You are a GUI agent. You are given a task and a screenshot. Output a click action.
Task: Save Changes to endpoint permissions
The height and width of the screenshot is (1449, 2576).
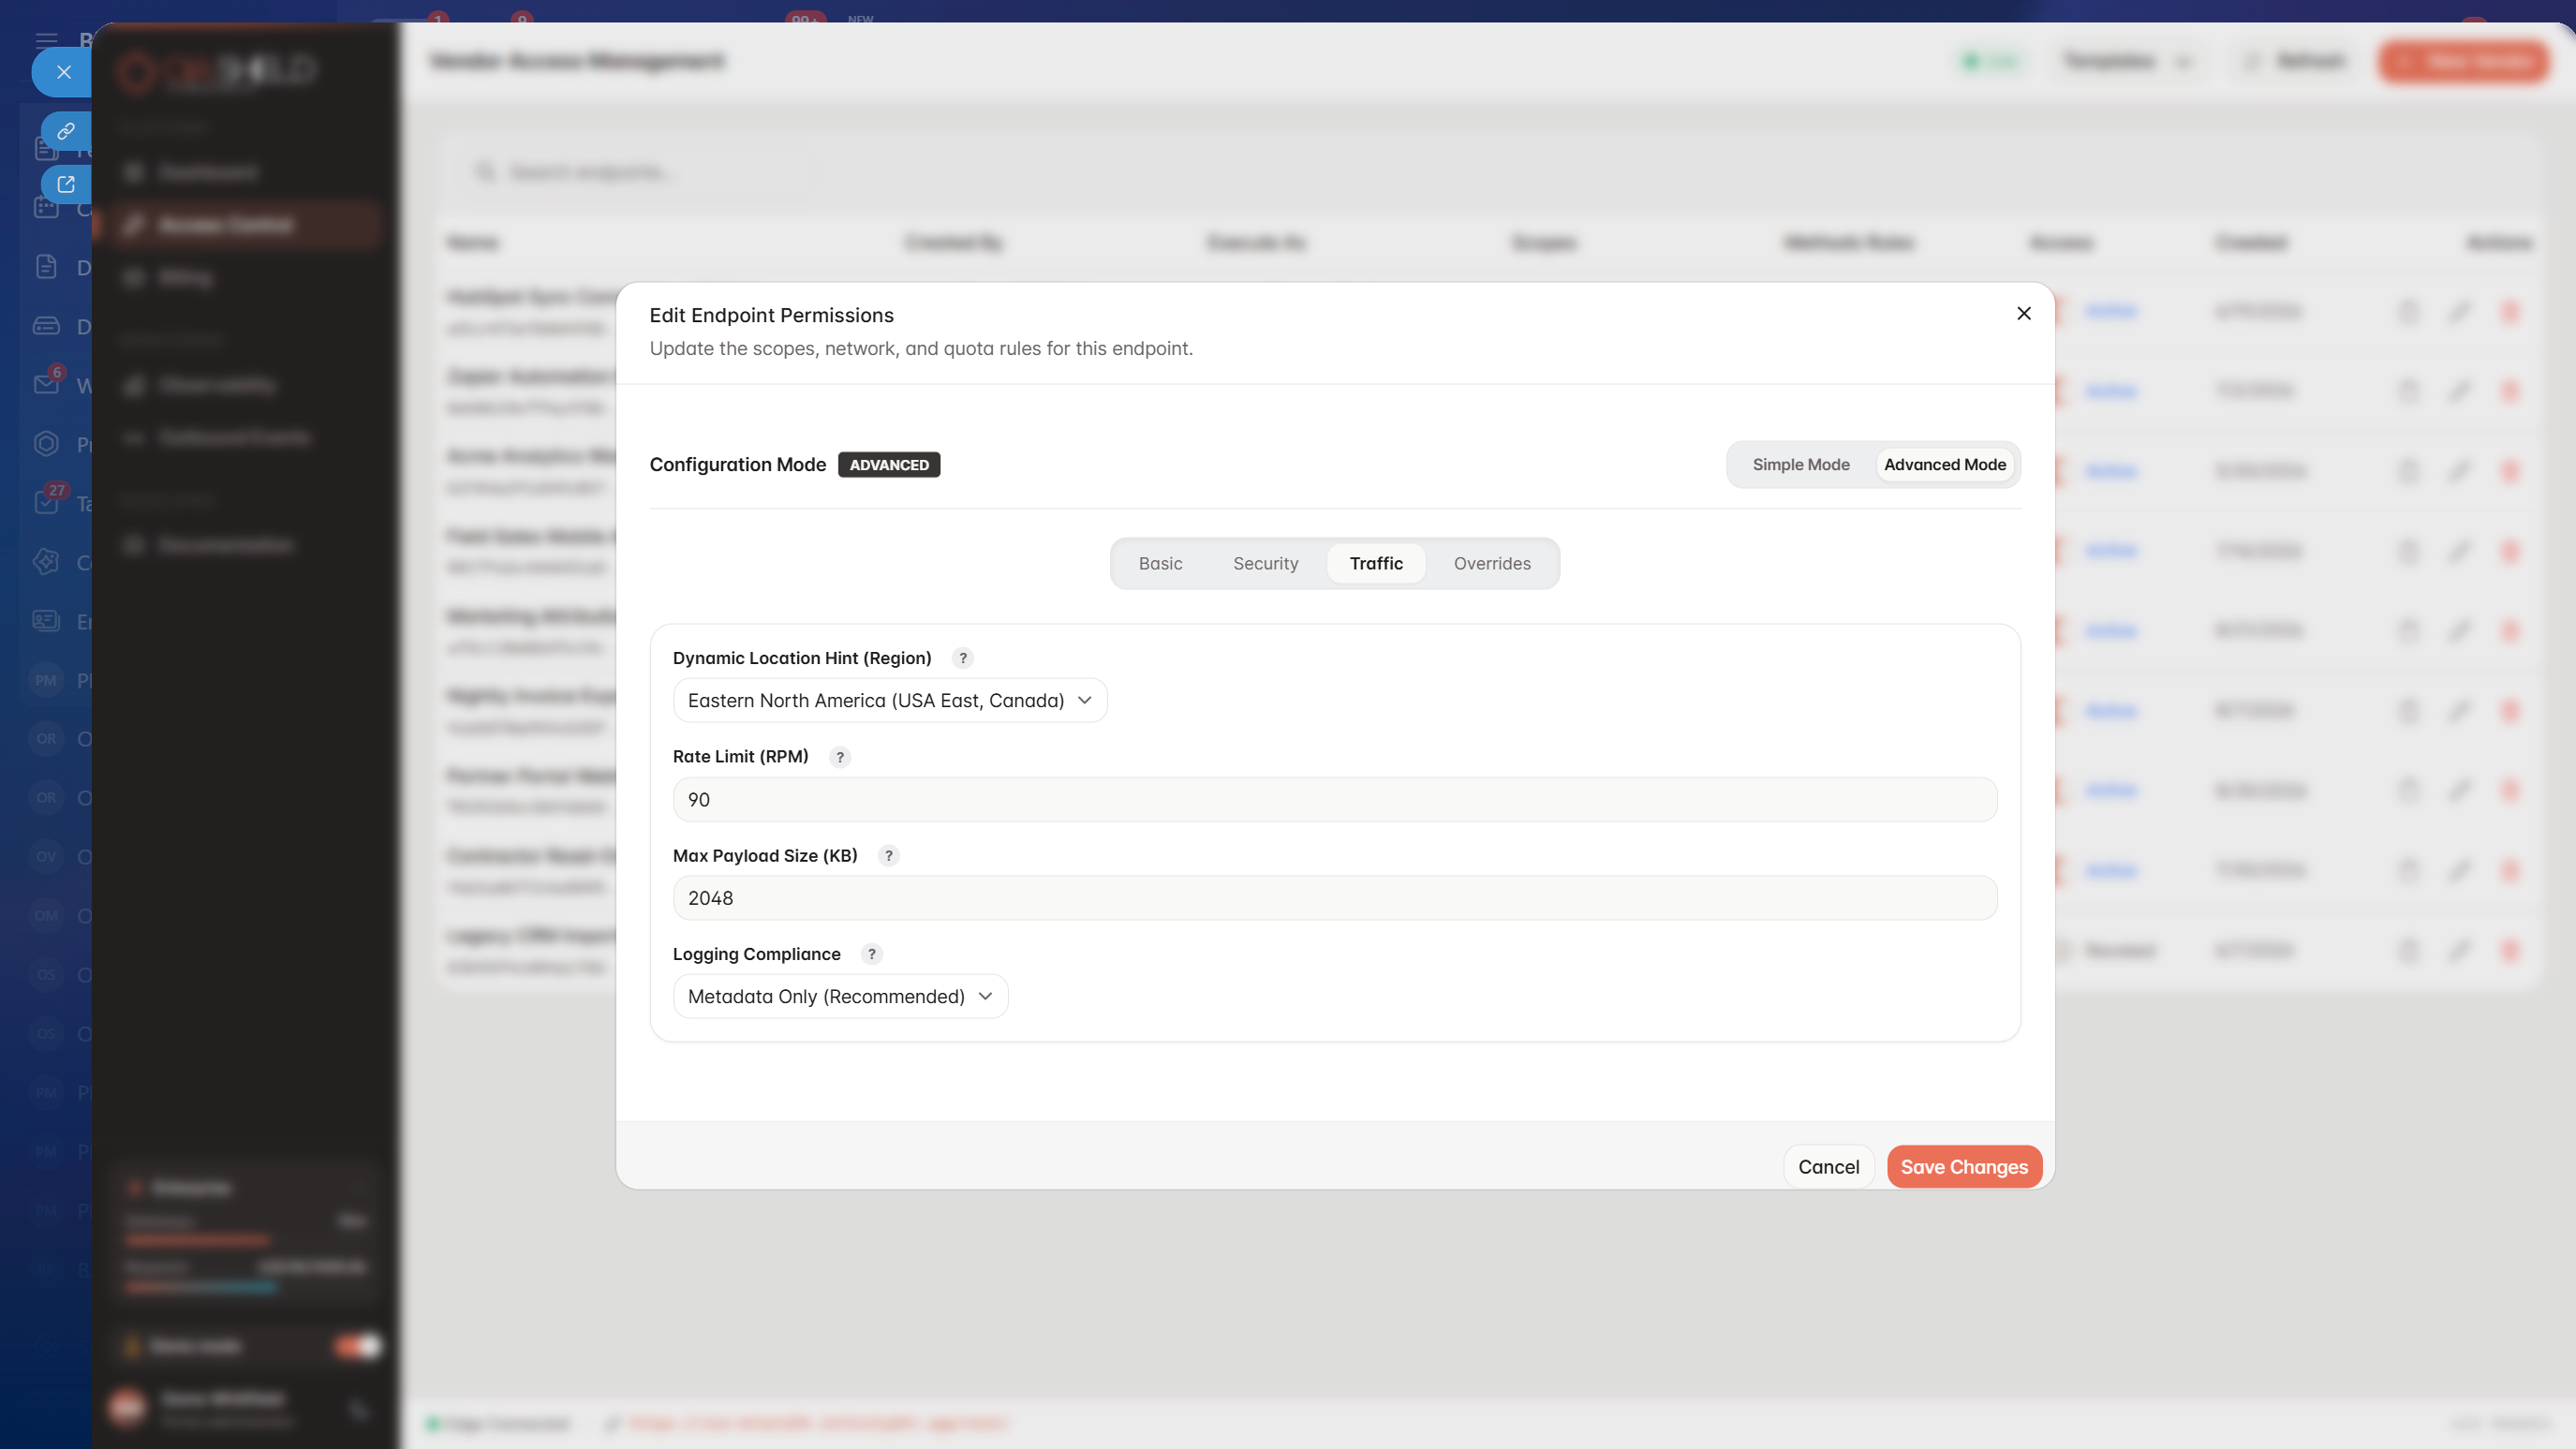(1963, 1167)
